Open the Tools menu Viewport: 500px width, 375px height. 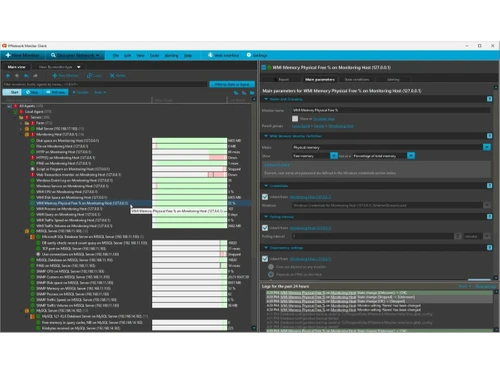154,56
